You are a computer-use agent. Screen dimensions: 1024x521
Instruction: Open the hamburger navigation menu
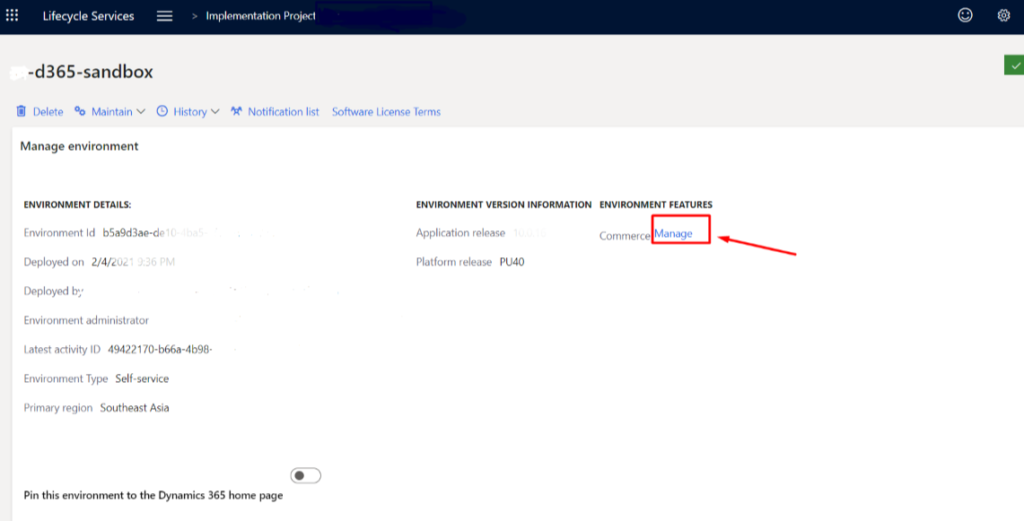(x=165, y=16)
